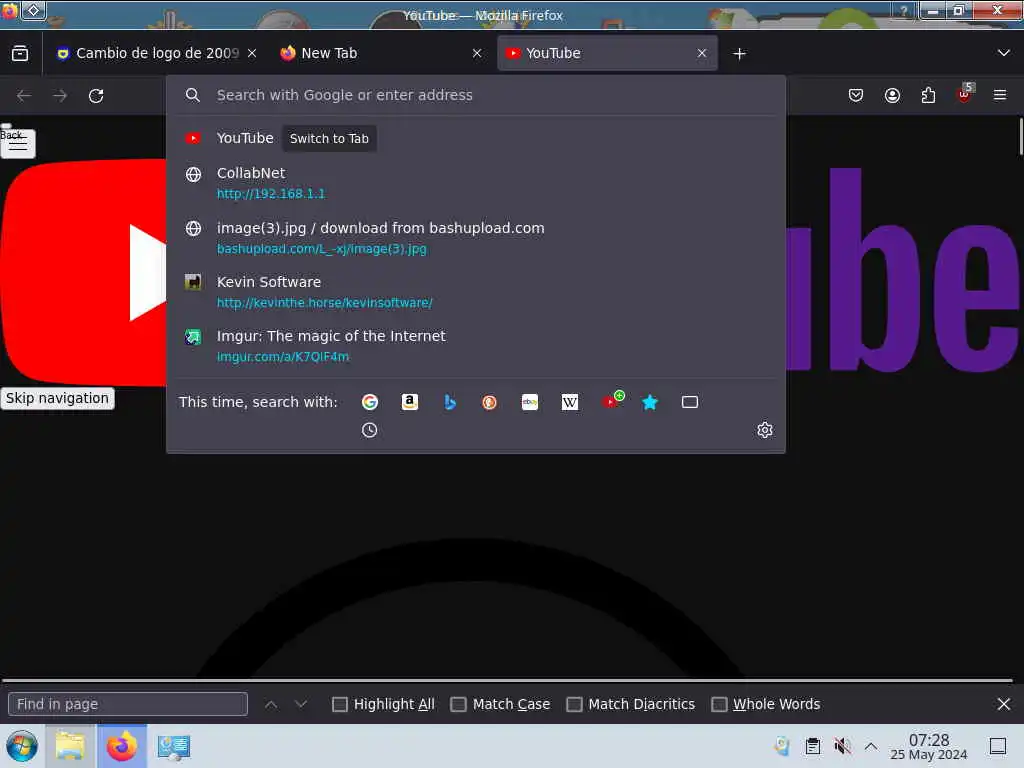This screenshot has height=768, width=1024.
Task: Search this time with Amazon
Action: [x=409, y=402]
